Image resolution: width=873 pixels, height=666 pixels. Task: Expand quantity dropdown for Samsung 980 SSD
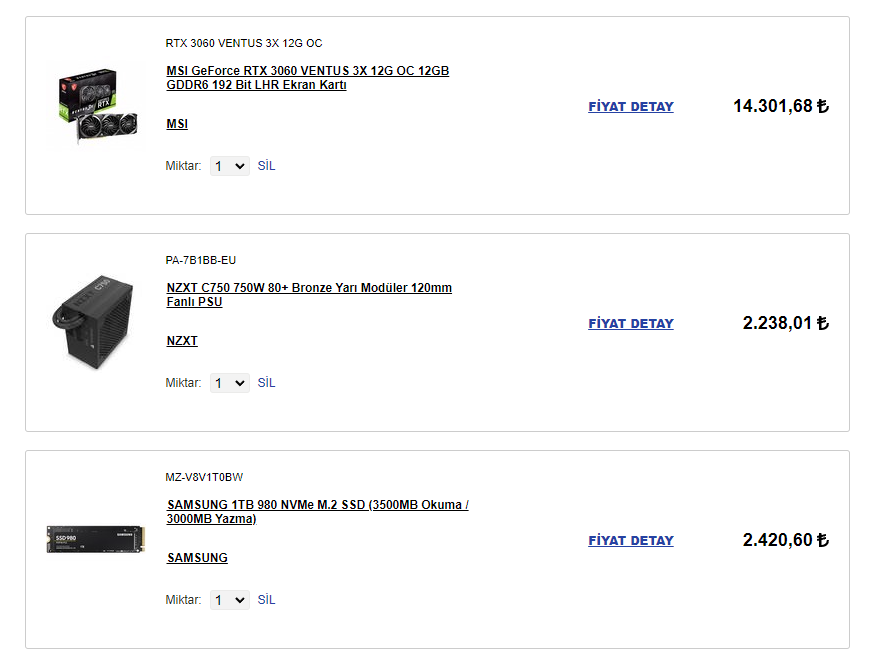coord(229,600)
